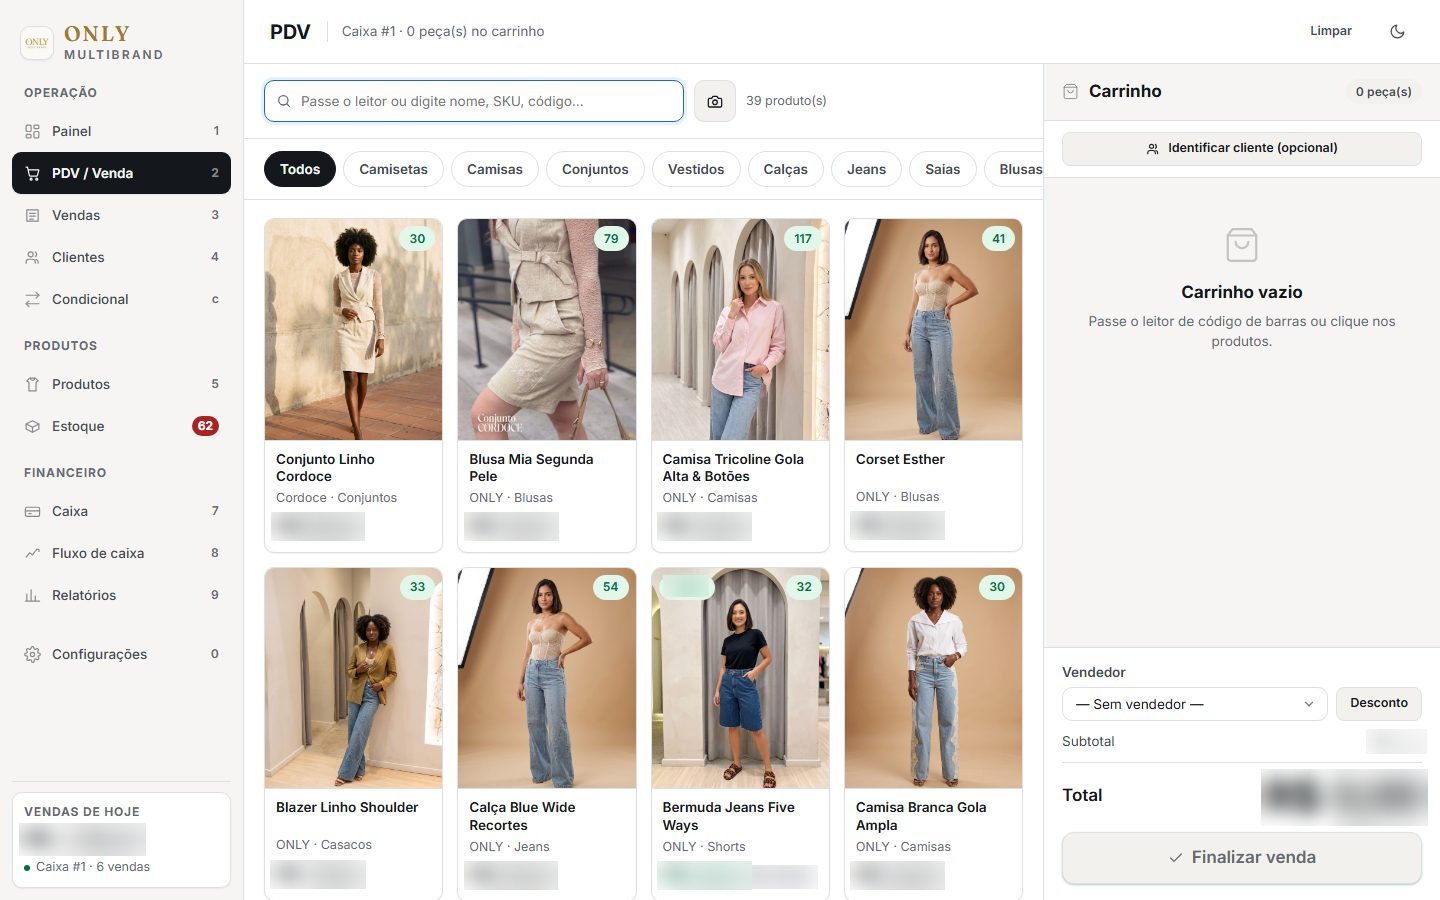The image size is (1440, 900).
Task: Click the Caixa card icon
Action: click(32, 511)
